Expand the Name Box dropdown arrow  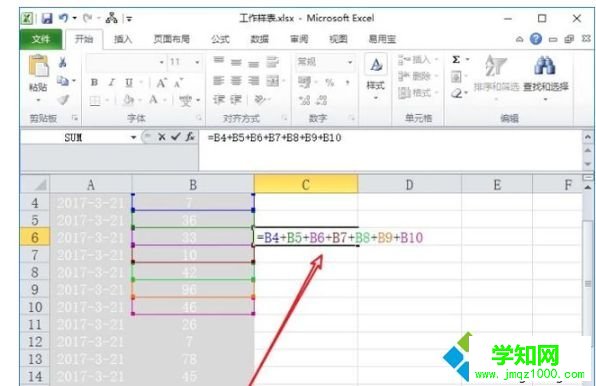tap(133, 138)
